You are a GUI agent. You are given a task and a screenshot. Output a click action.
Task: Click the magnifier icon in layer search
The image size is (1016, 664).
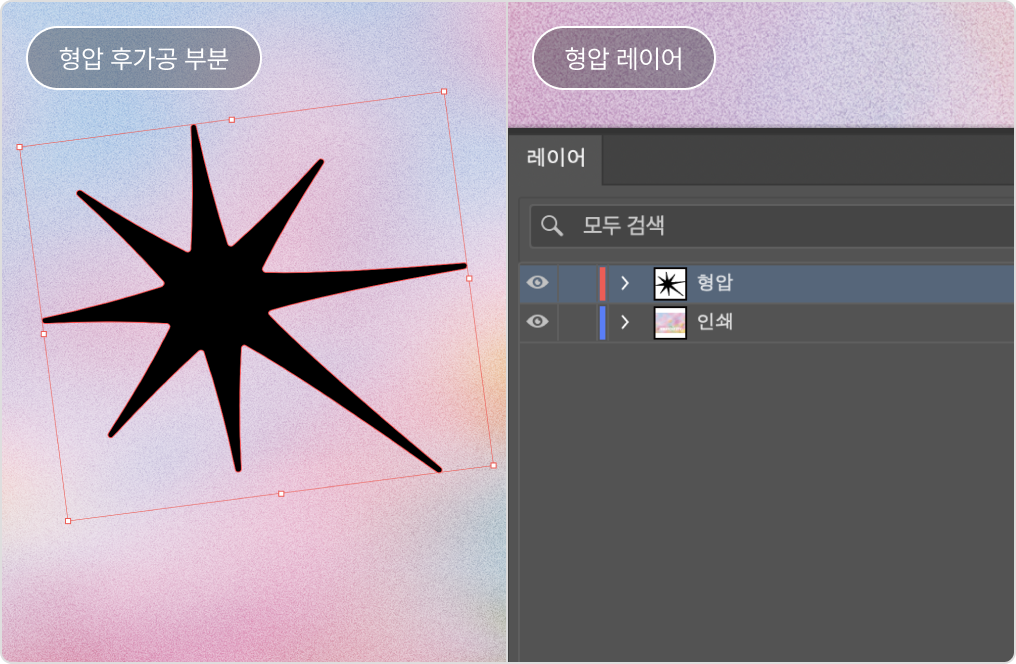551,226
